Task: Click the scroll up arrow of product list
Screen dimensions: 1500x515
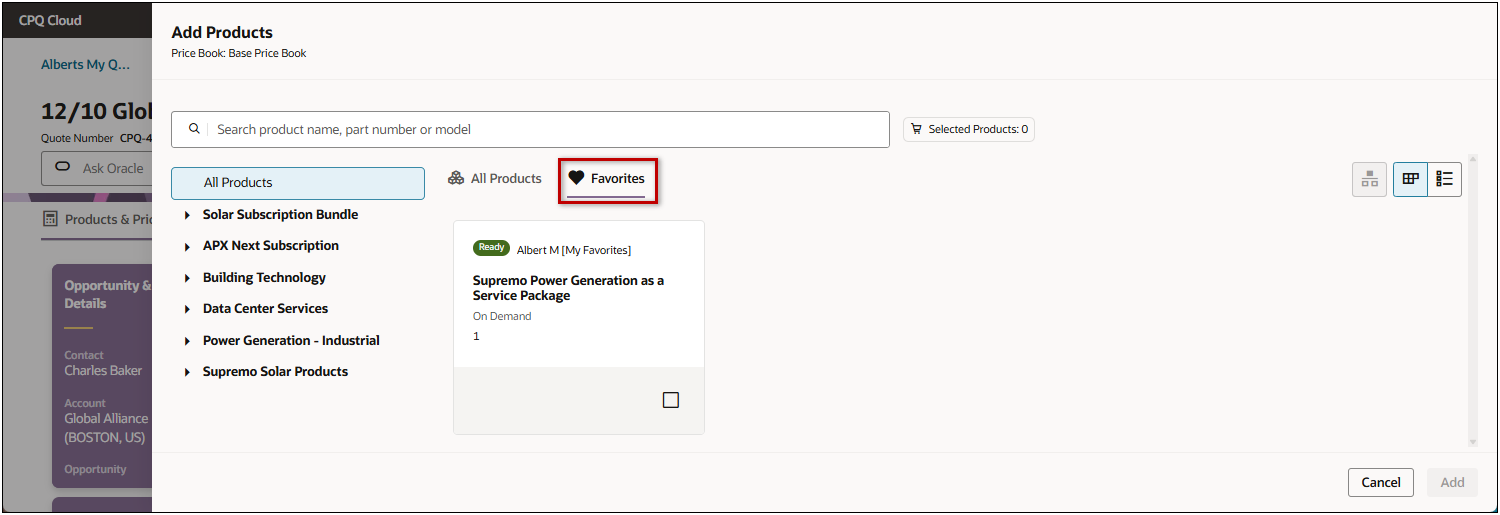Action: pyautogui.click(x=1472, y=160)
